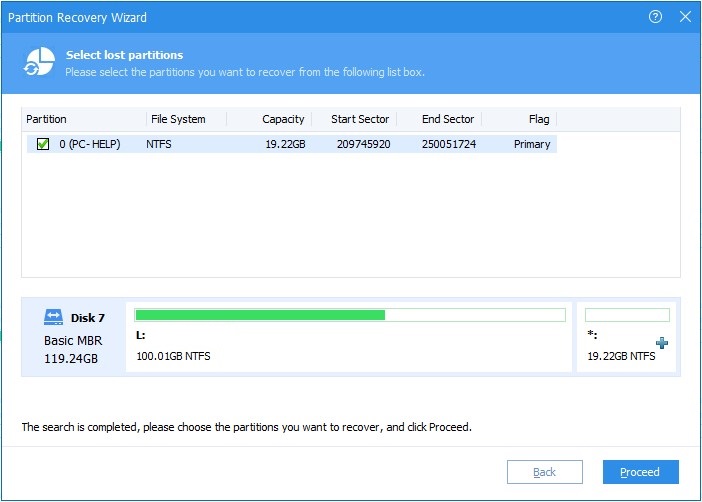
Task: Click the help question mark icon
Action: 656,17
